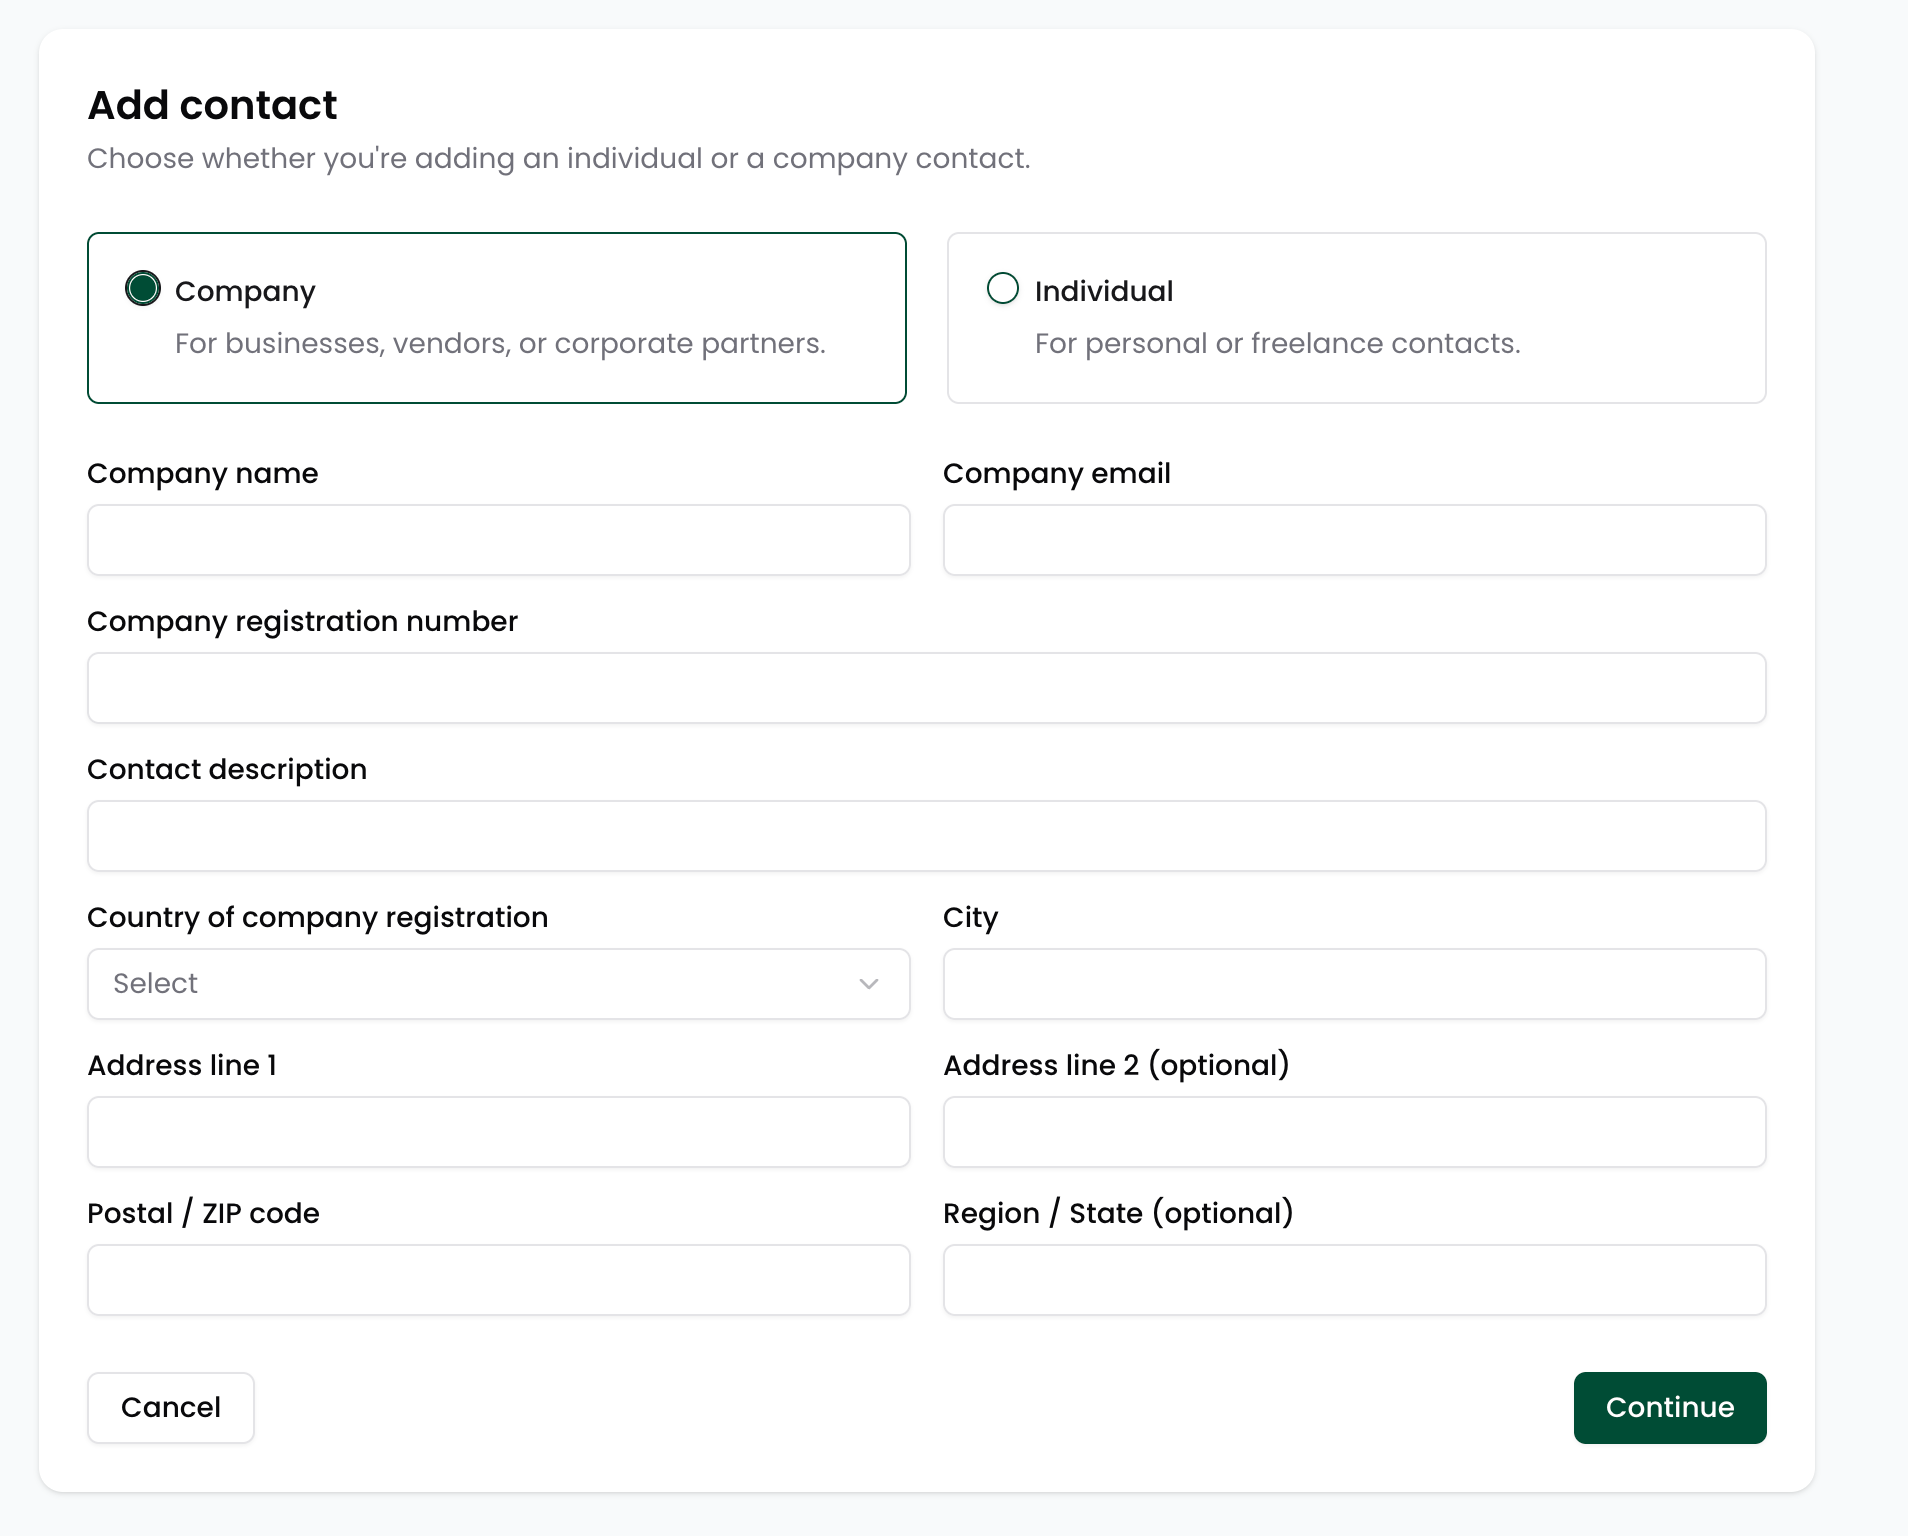
Task: Click the chevron arrow in country select
Action: click(868, 984)
